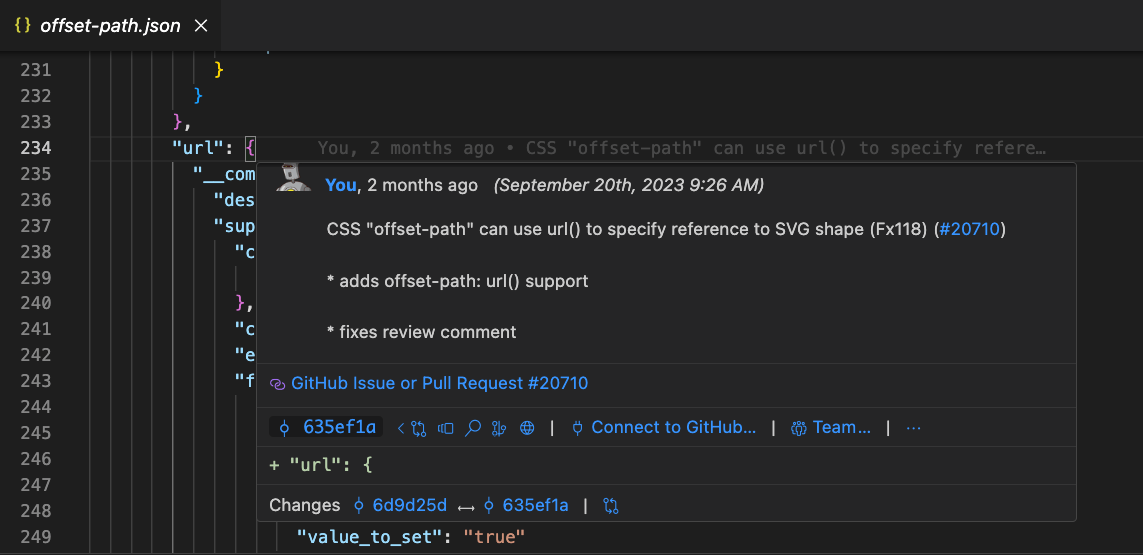Click the globe open on remote icon
This screenshot has width=1143, height=555.
527,428
